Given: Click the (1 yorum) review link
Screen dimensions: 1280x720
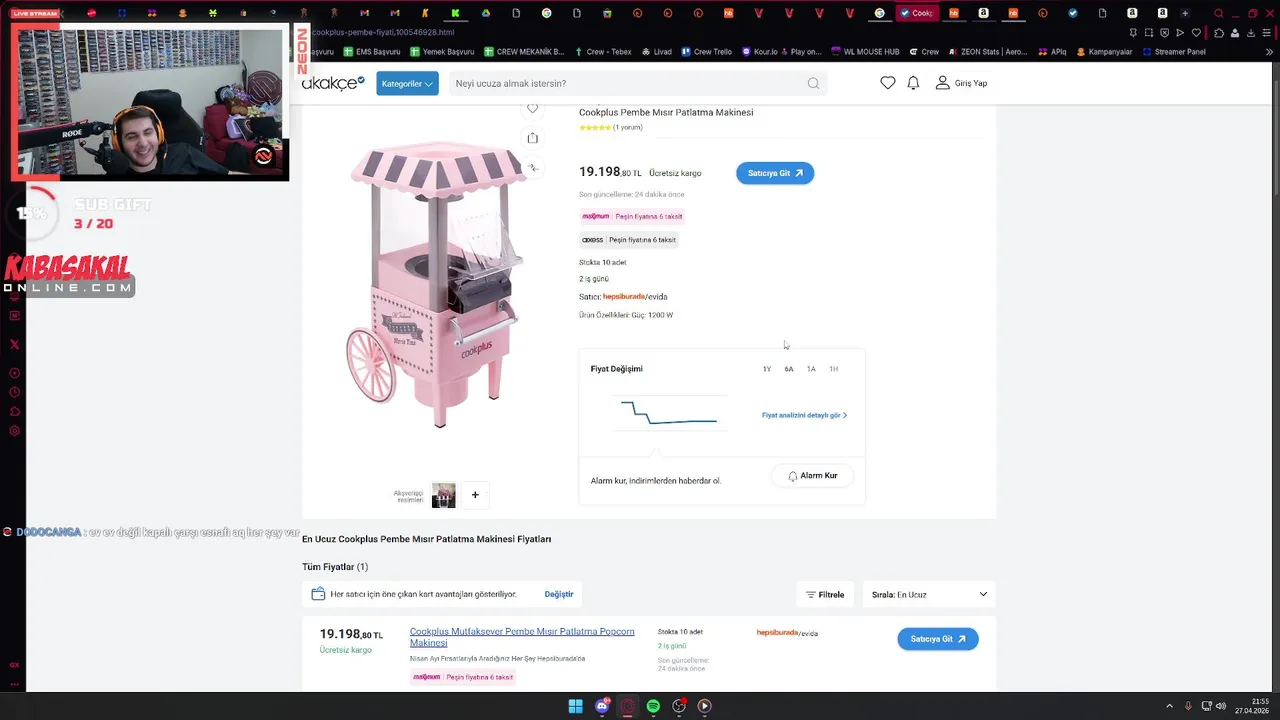Looking at the screenshot, I should (628, 128).
